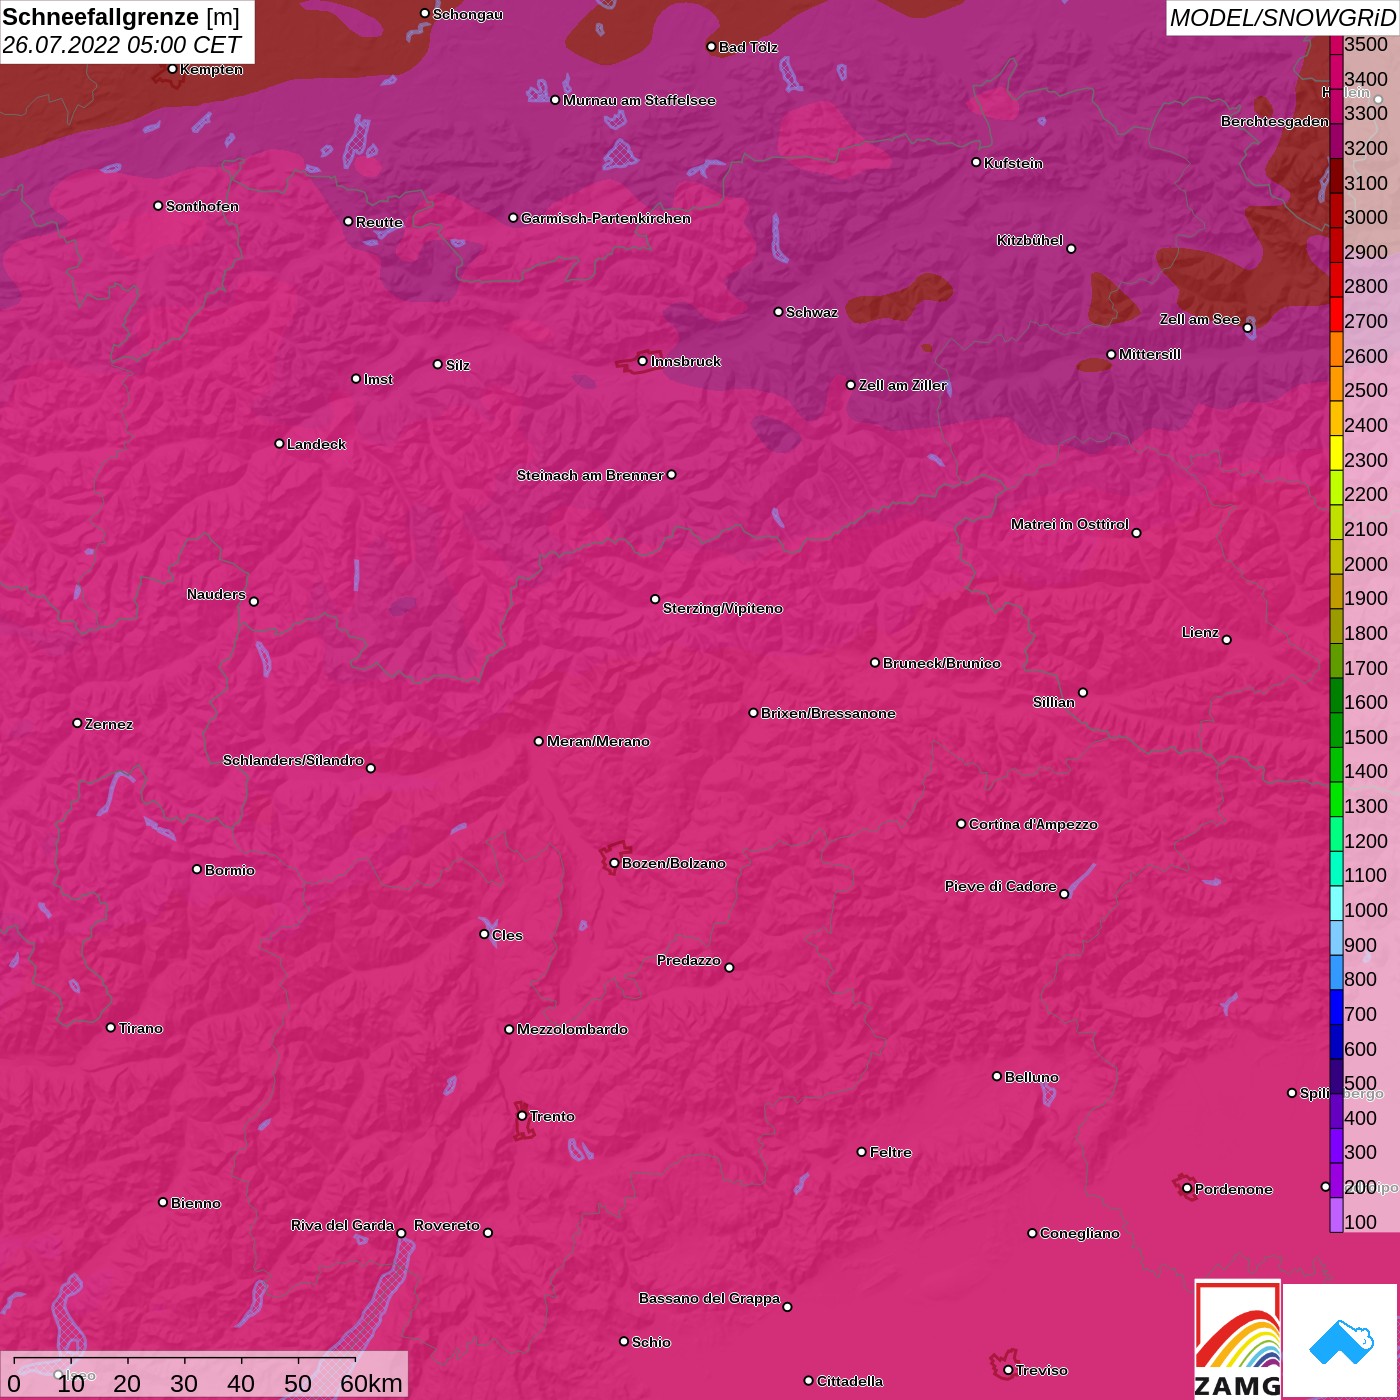The image size is (1400, 1400).
Task: Select the Treviso city label
Action: point(1041,1370)
